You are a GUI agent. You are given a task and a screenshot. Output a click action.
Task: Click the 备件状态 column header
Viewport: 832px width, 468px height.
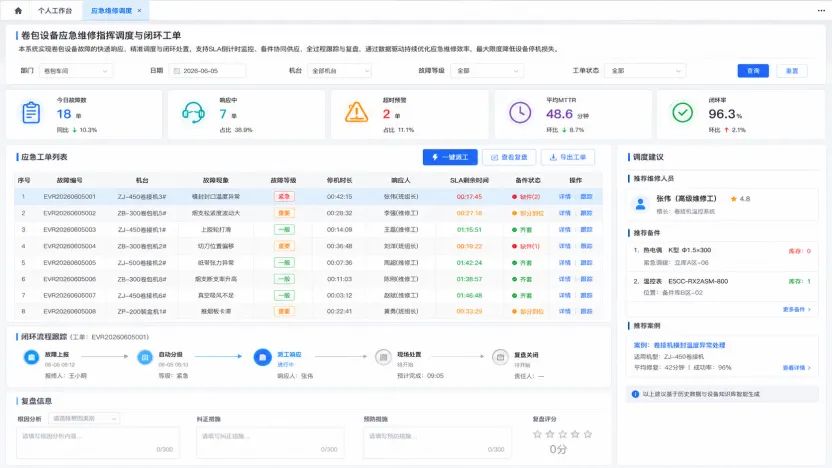click(x=527, y=180)
